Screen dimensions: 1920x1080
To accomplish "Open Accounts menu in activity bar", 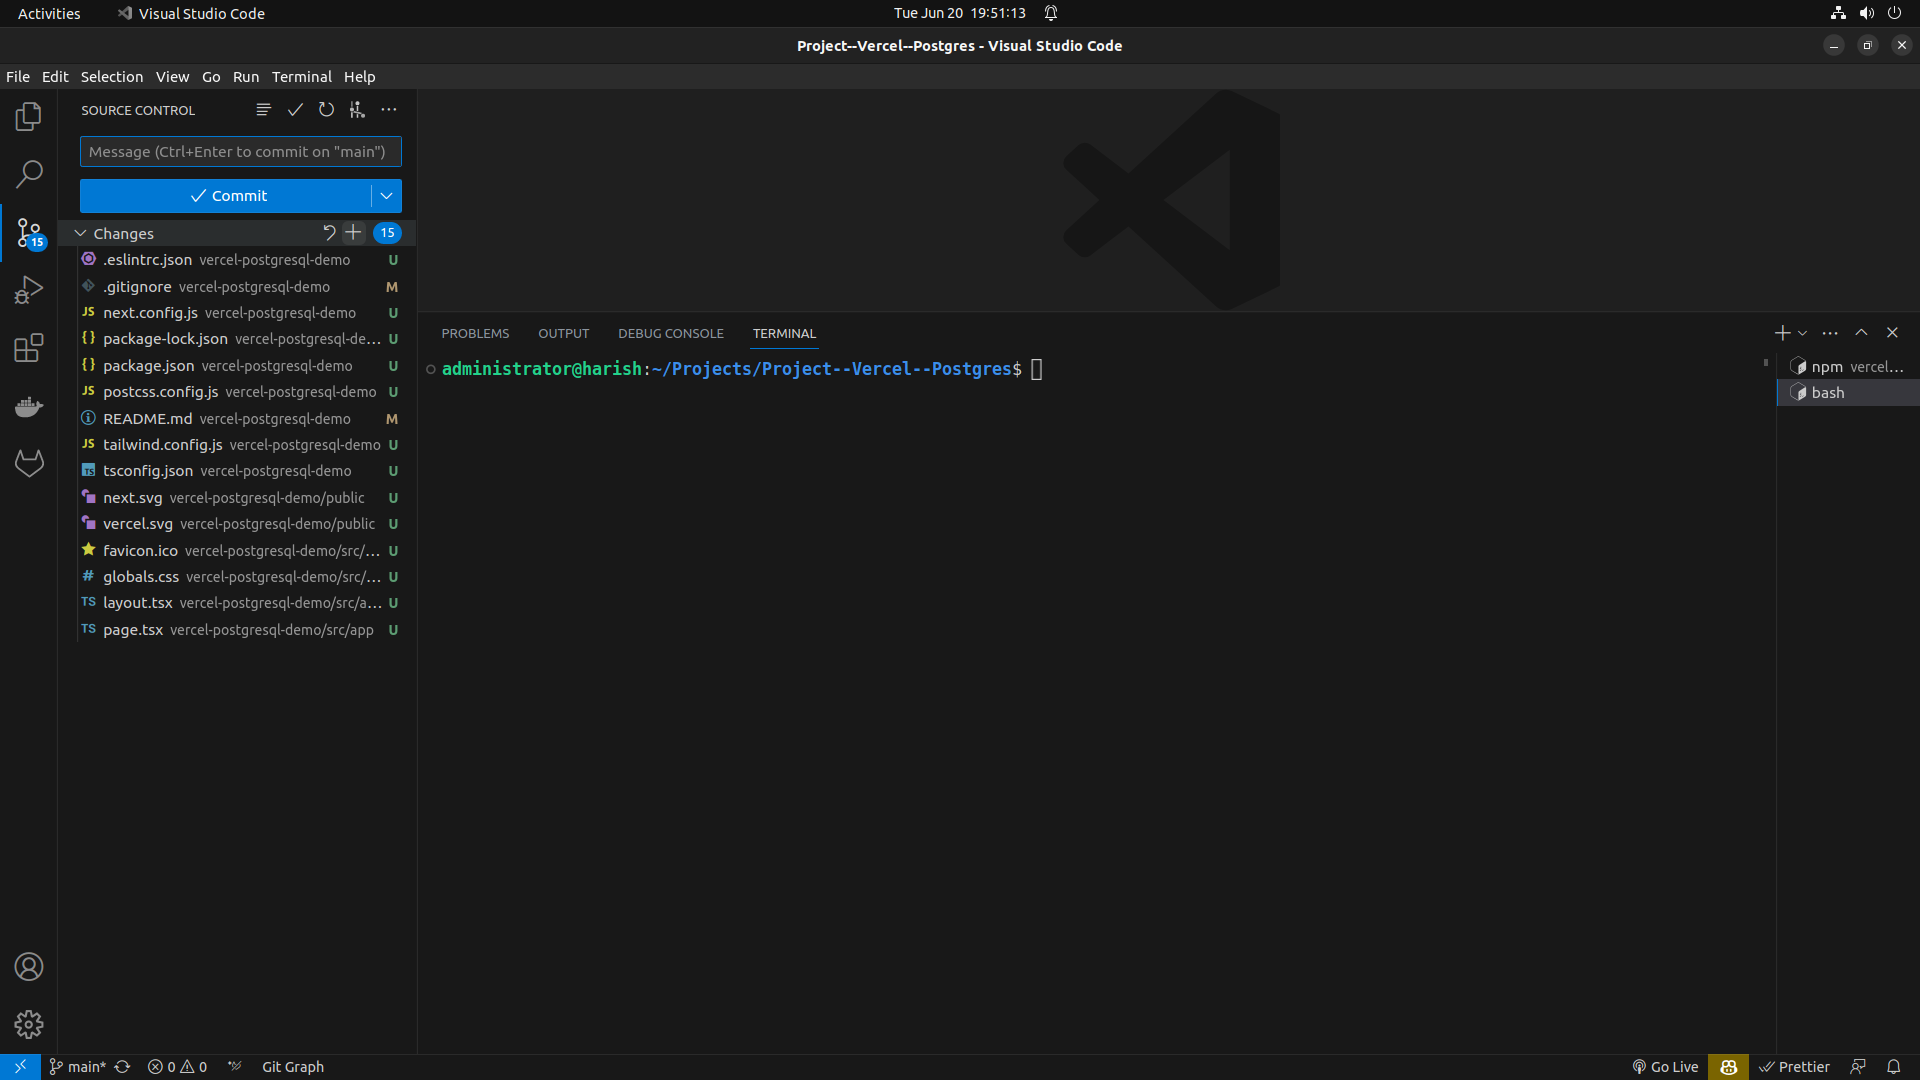I will (29, 967).
